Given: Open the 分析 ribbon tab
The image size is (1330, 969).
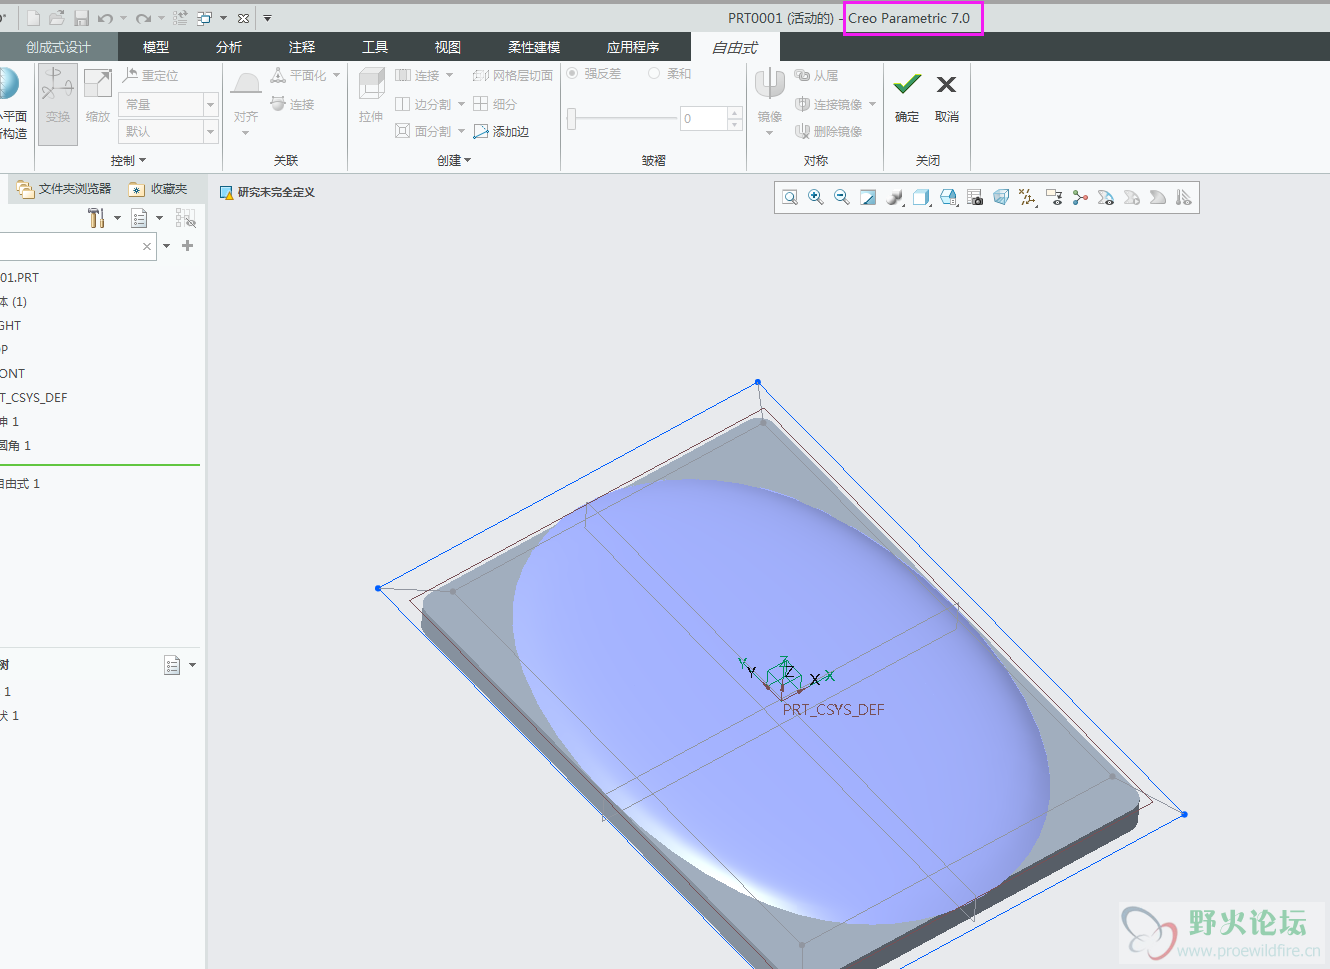Looking at the screenshot, I should pos(229,47).
